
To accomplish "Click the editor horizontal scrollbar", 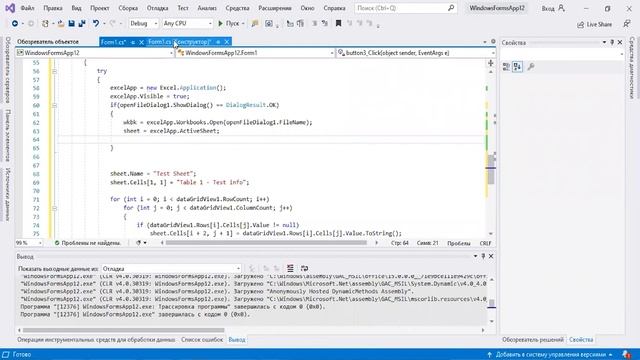I will [266, 242].
